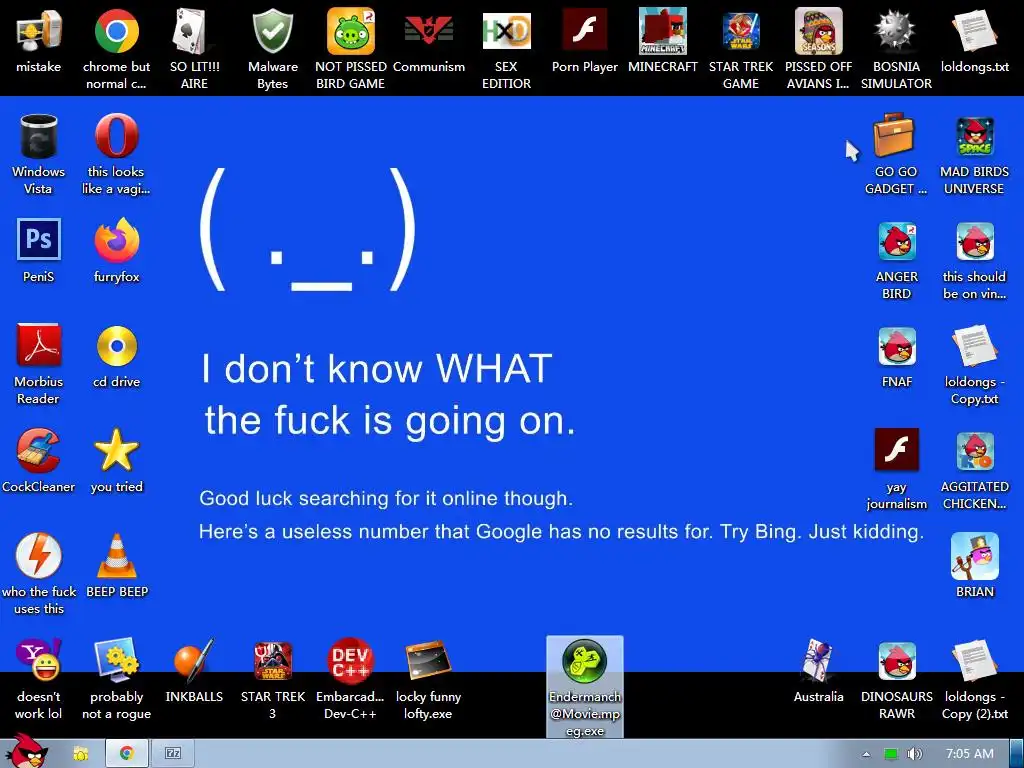The image size is (1024, 768).
Task: Open the 'Morbius Reader' Adobe icon
Action: [39, 364]
